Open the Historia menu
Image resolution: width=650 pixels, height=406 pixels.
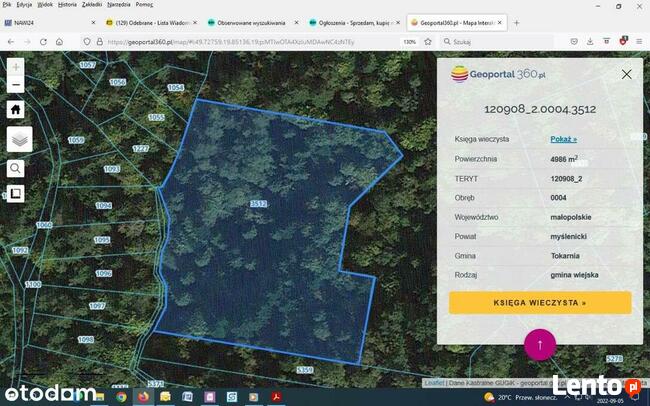coord(67,5)
